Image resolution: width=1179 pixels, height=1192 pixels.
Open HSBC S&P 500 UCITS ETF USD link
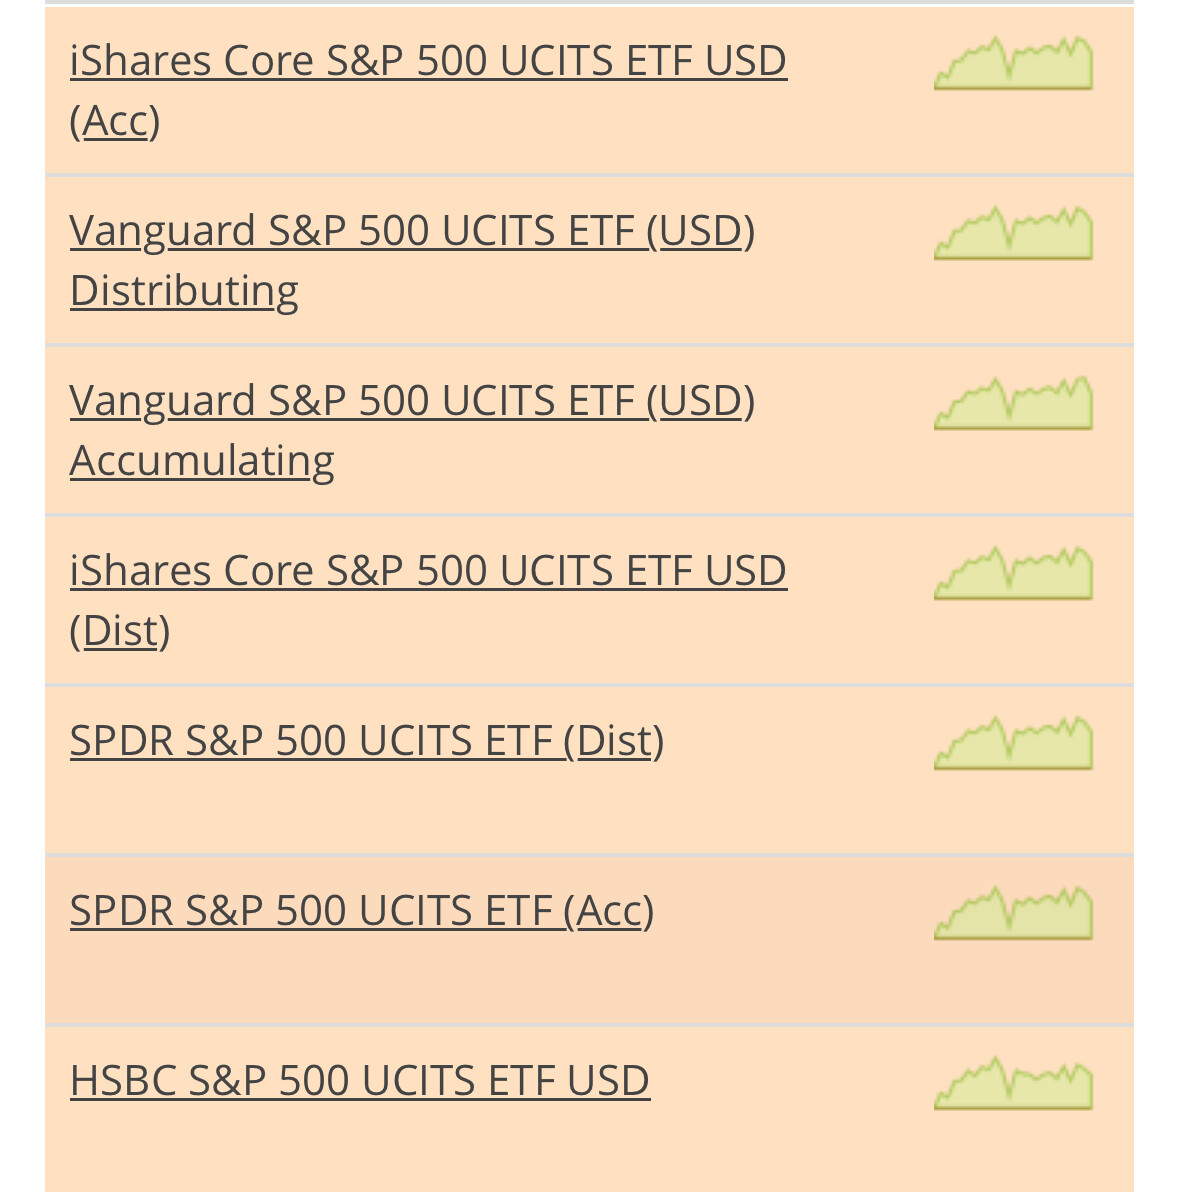[x=360, y=1080]
